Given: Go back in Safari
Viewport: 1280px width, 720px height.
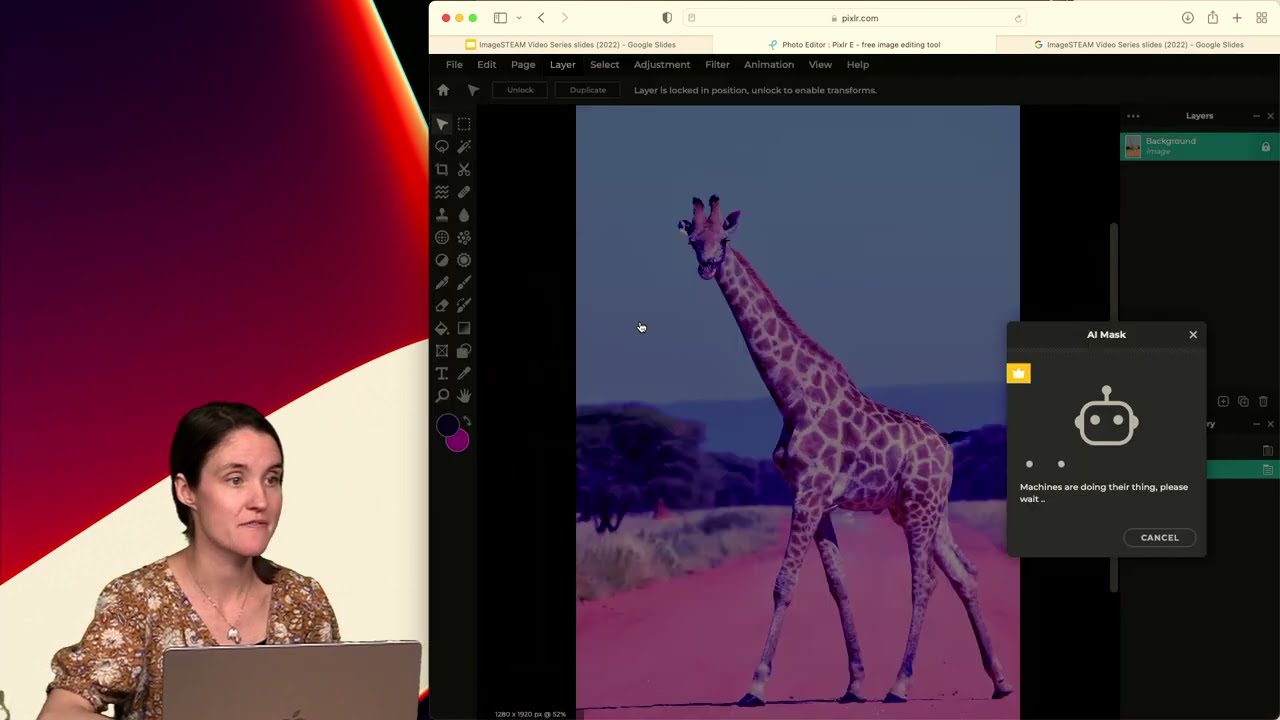Looking at the screenshot, I should point(541,18).
